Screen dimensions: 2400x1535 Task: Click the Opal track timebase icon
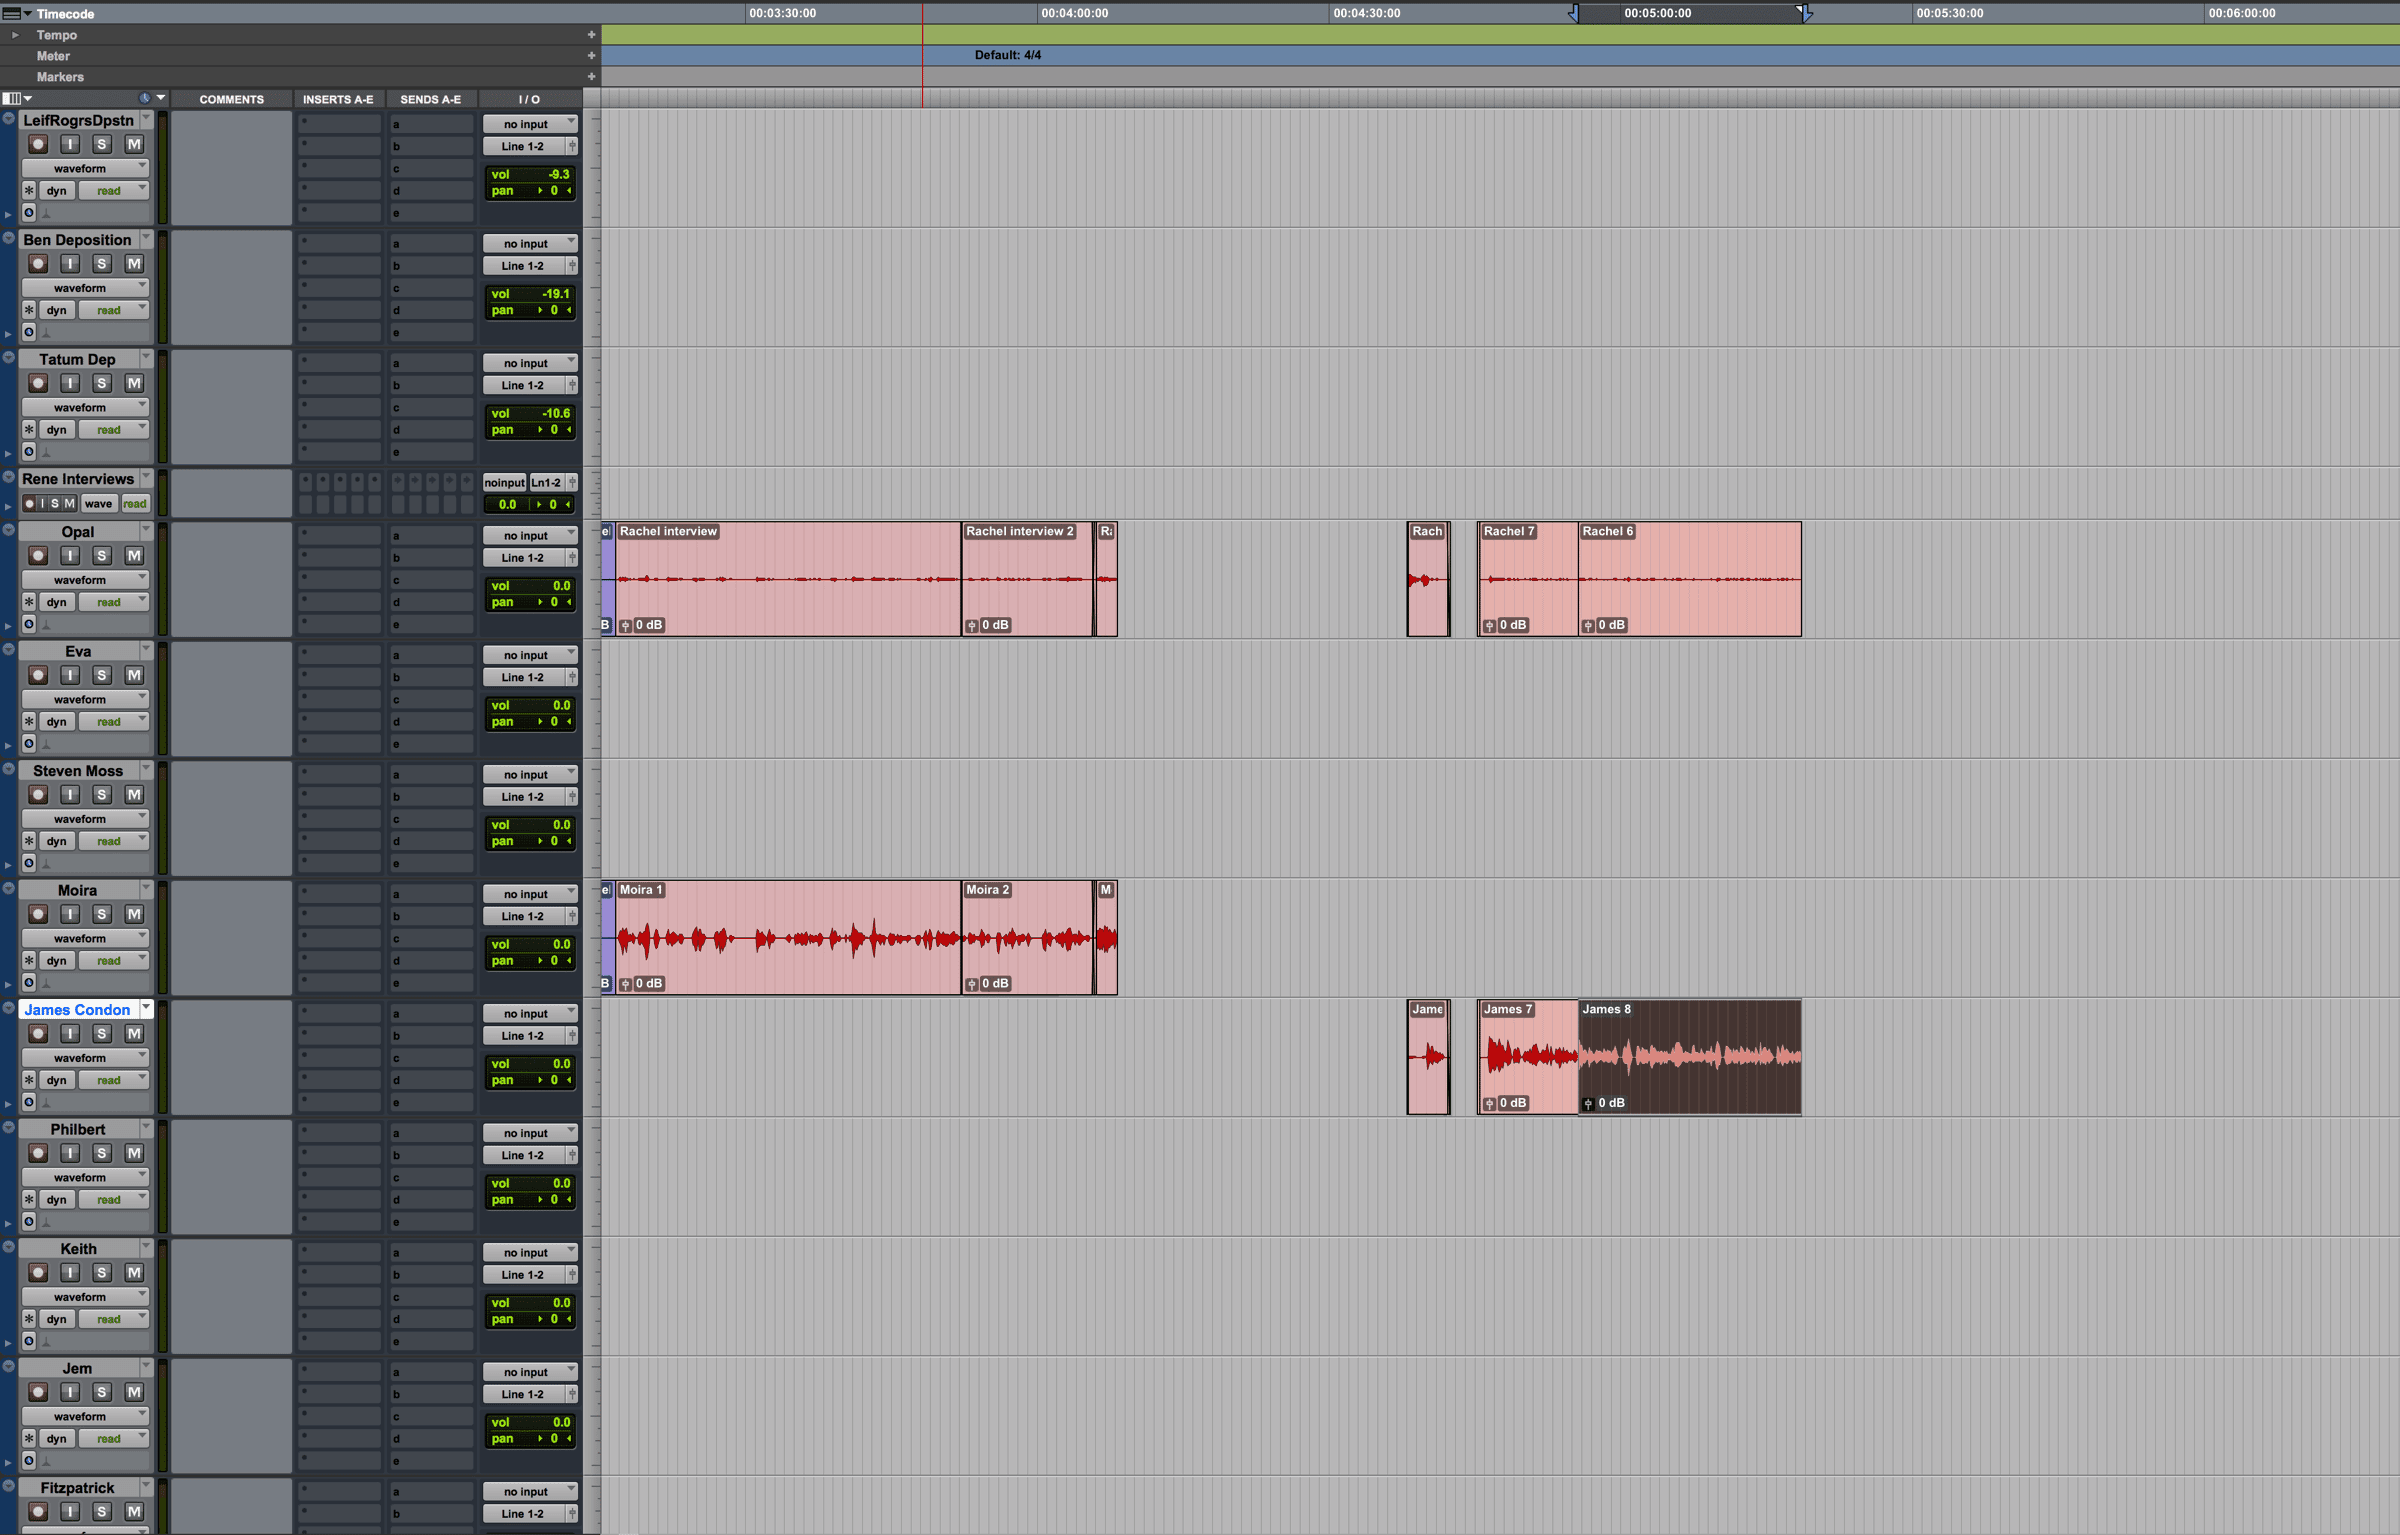point(29,624)
